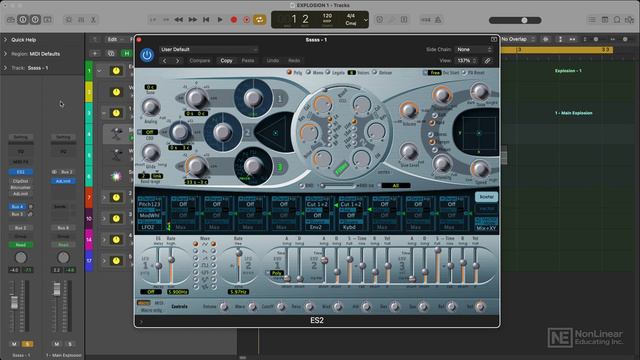Click the red Record button
This screenshot has width=640, height=360.
234,20
